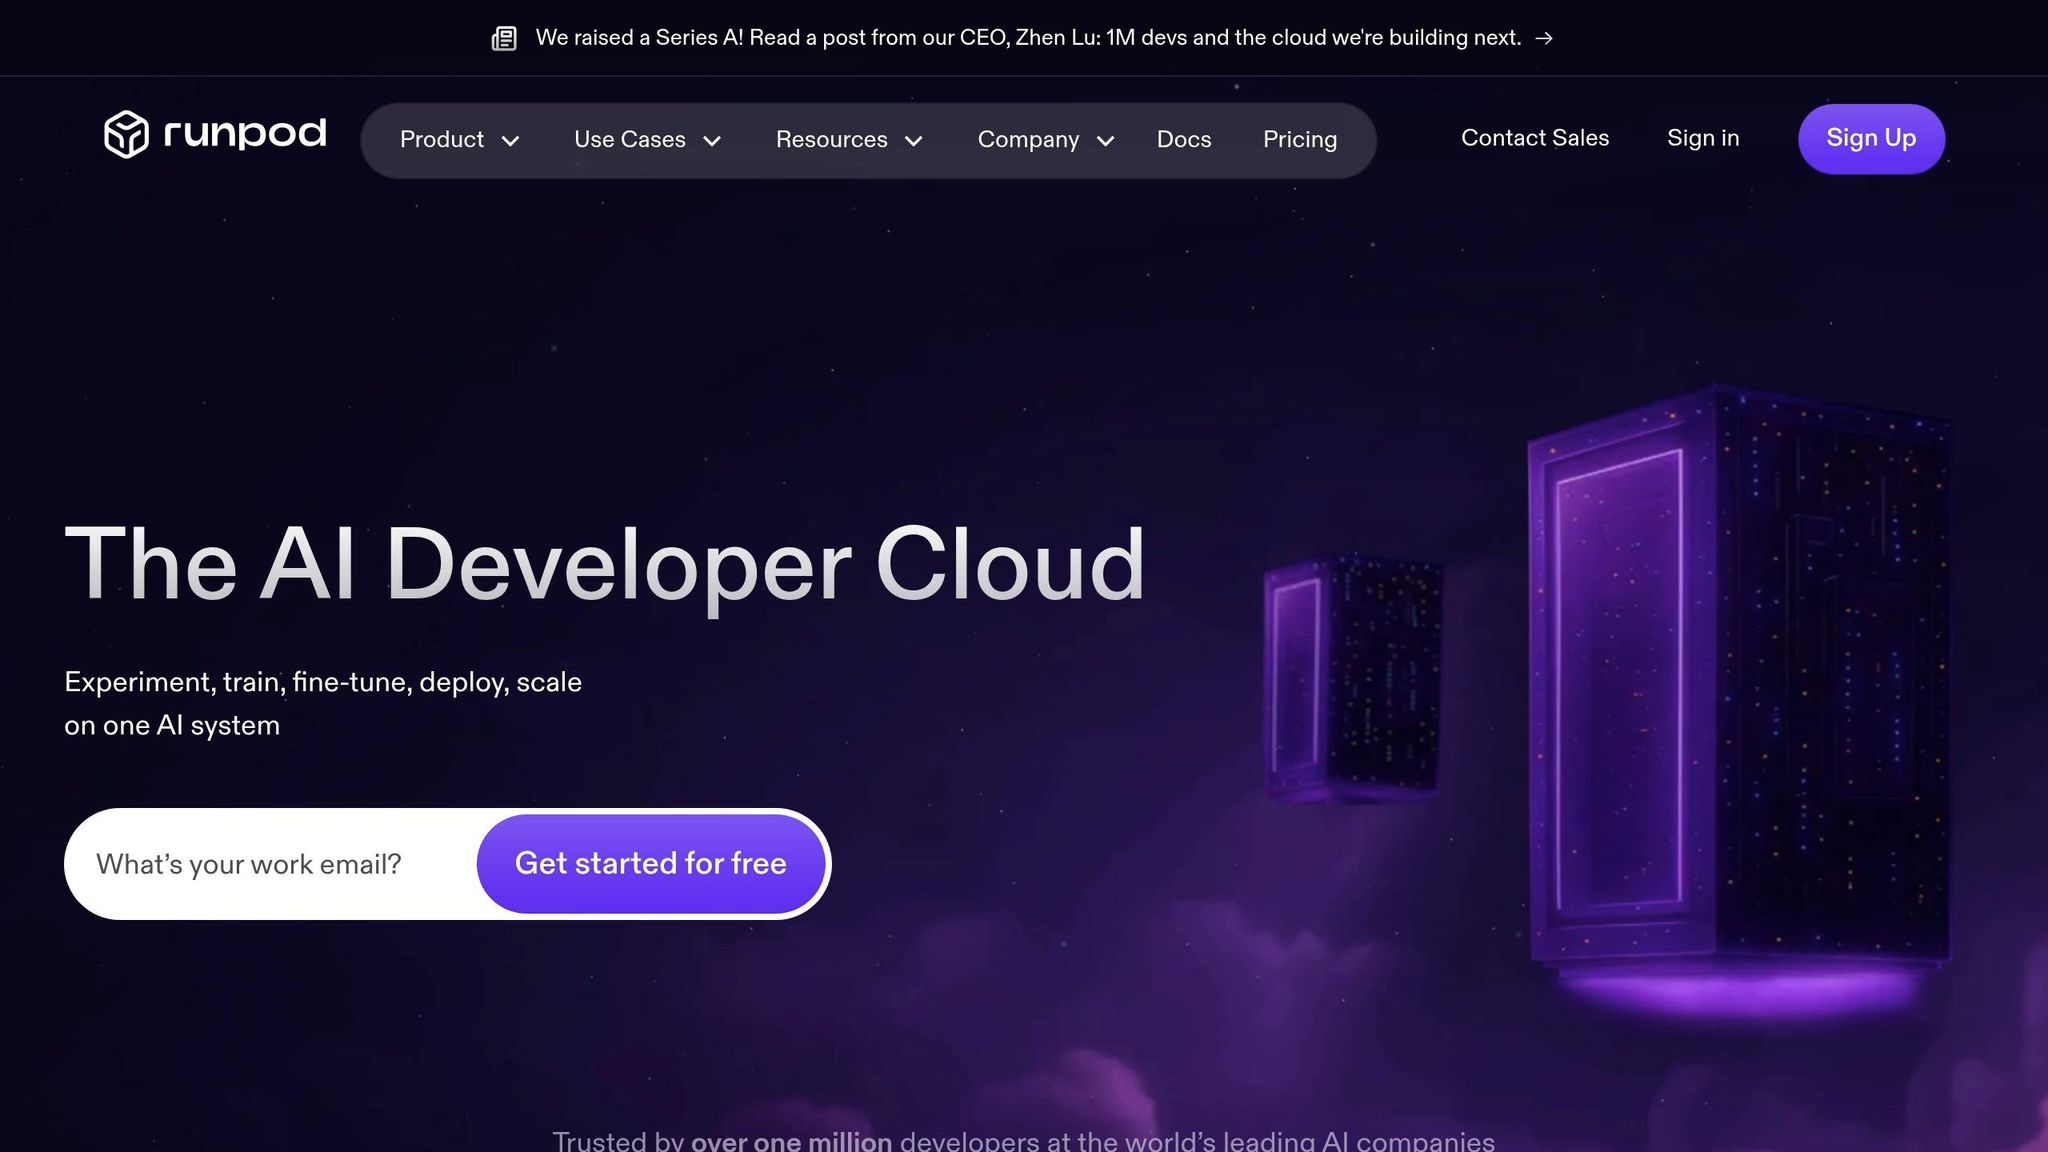Click the chevron arrow beside Resources
The width and height of the screenshot is (2048, 1152).
[x=913, y=141]
